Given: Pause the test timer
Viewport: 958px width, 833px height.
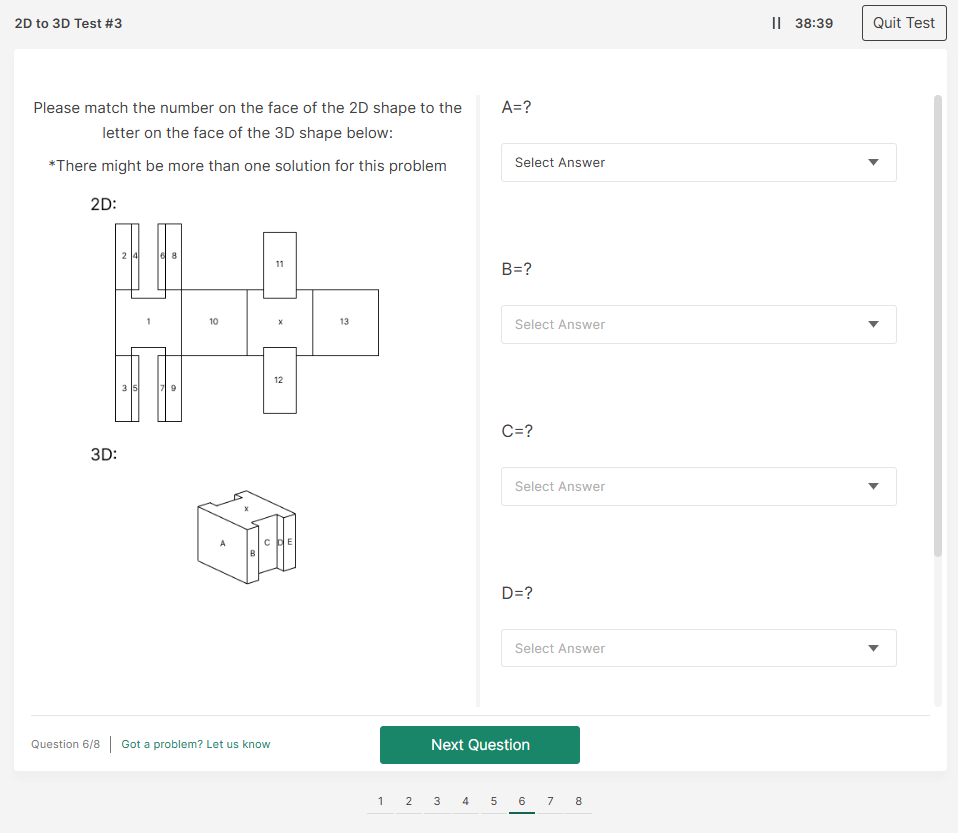Looking at the screenshot, I should (777, 23).
